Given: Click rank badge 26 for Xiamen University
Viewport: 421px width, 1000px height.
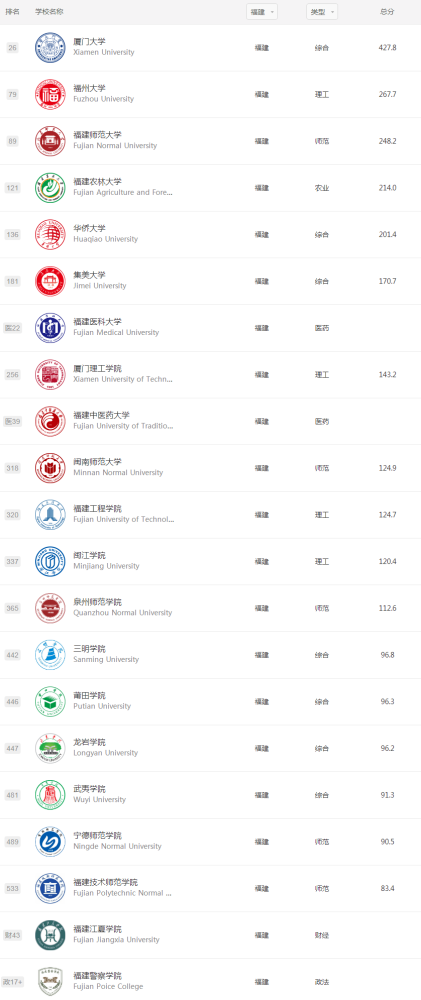Looking at the screenshot, I should 13,48.
